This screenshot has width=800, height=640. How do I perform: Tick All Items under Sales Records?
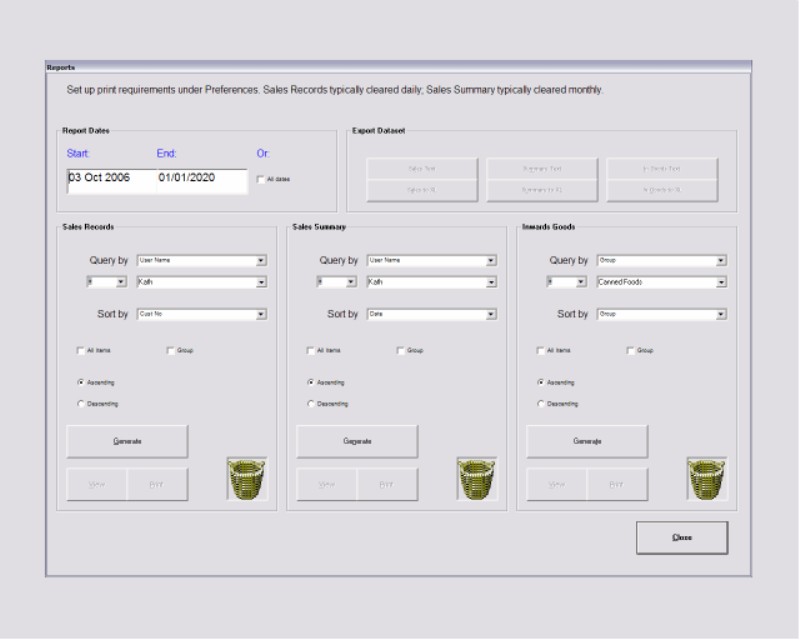pyautogui.click(x=81, y=351)
